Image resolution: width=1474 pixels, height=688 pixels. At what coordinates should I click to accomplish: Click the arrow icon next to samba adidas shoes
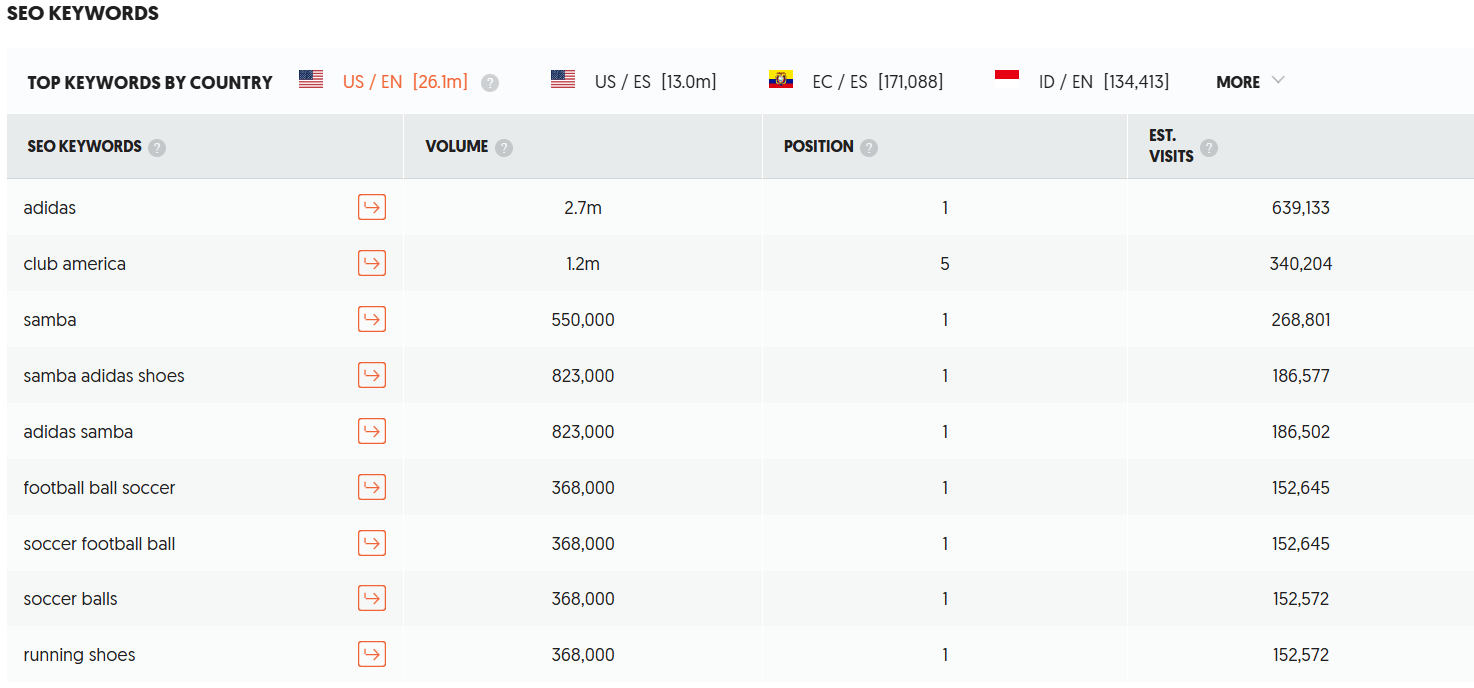[371, 375]
